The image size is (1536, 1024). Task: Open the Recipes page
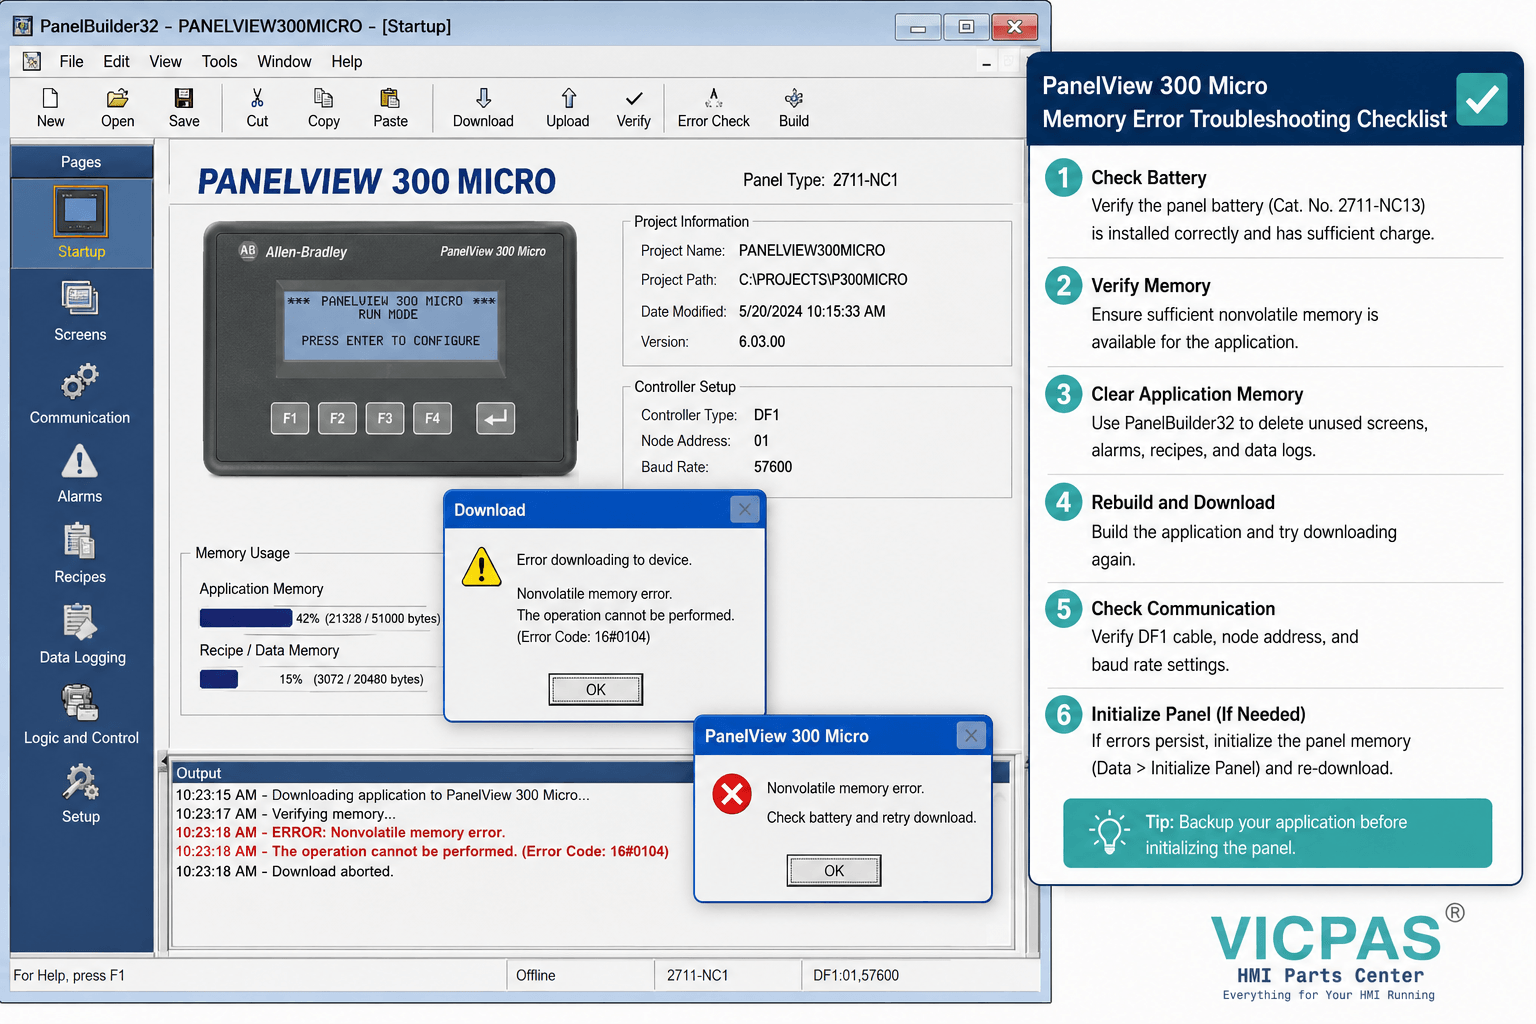[x=80, y=553]
